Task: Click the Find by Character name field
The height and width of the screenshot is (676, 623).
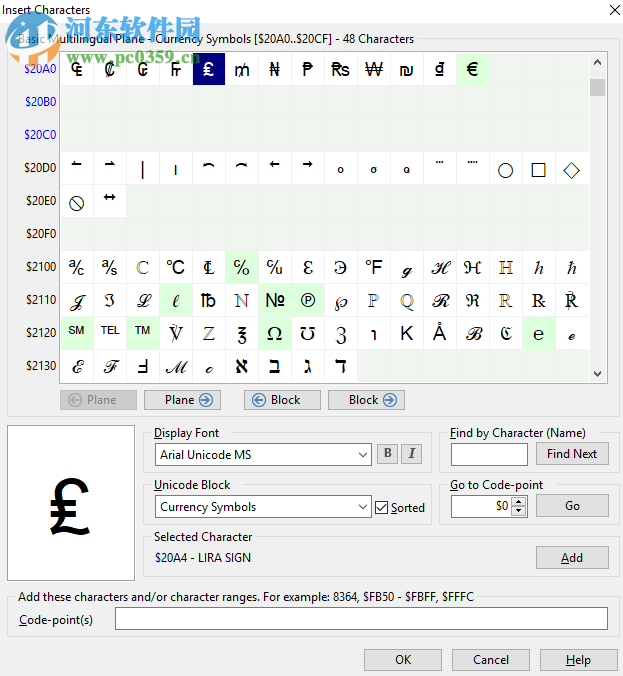Action: pyautogui.click(x=489, y=454)
